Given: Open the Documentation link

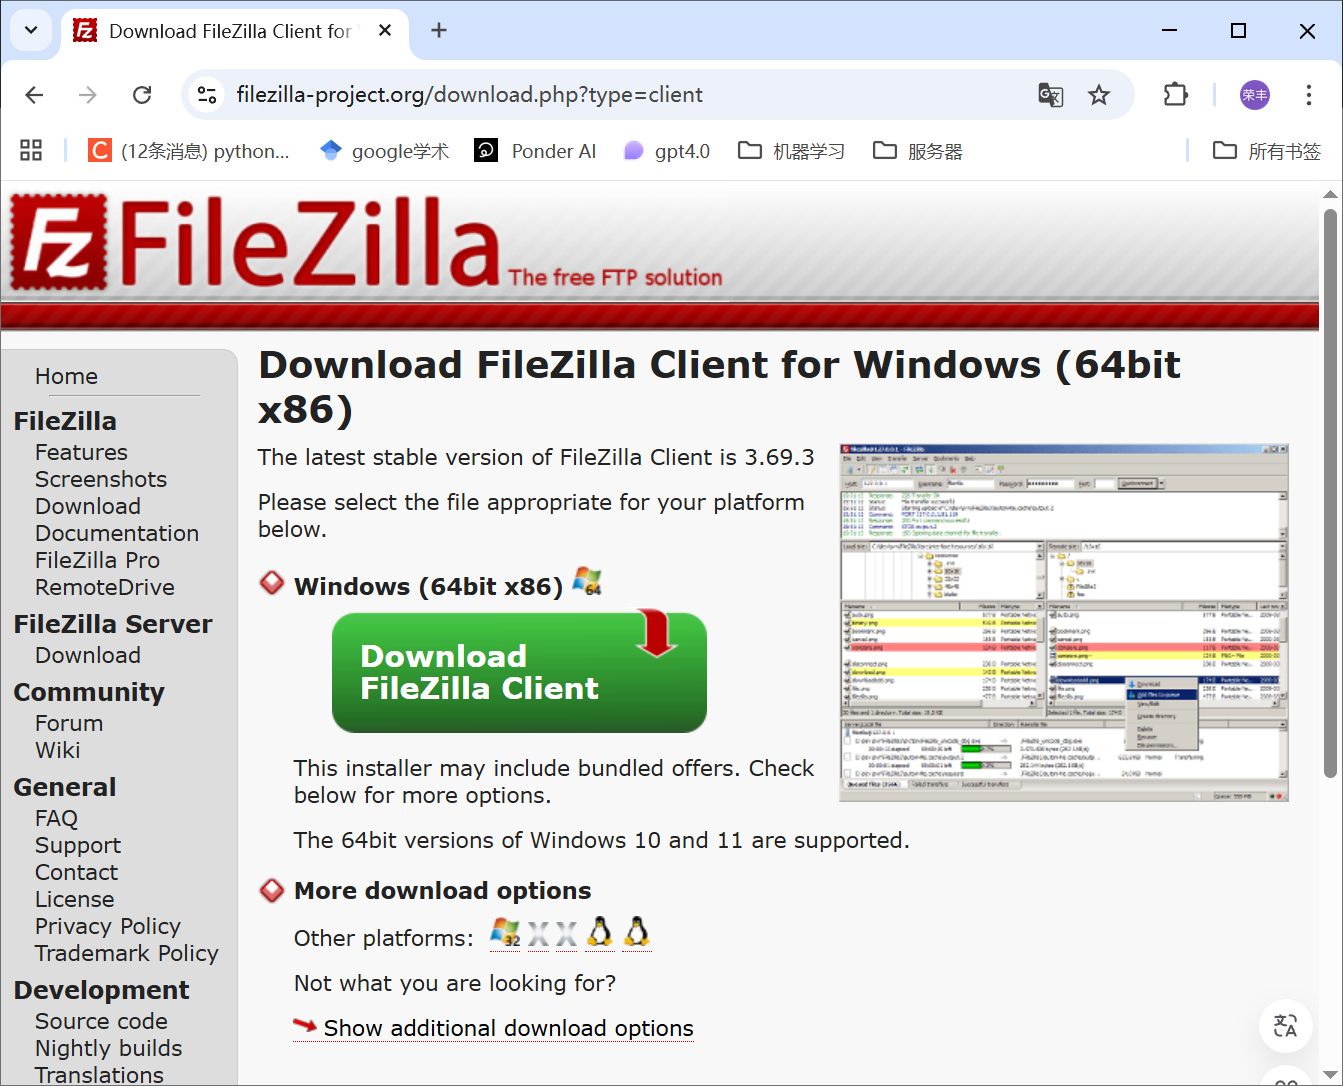Looking at the screenshot, I should [117, 533].
